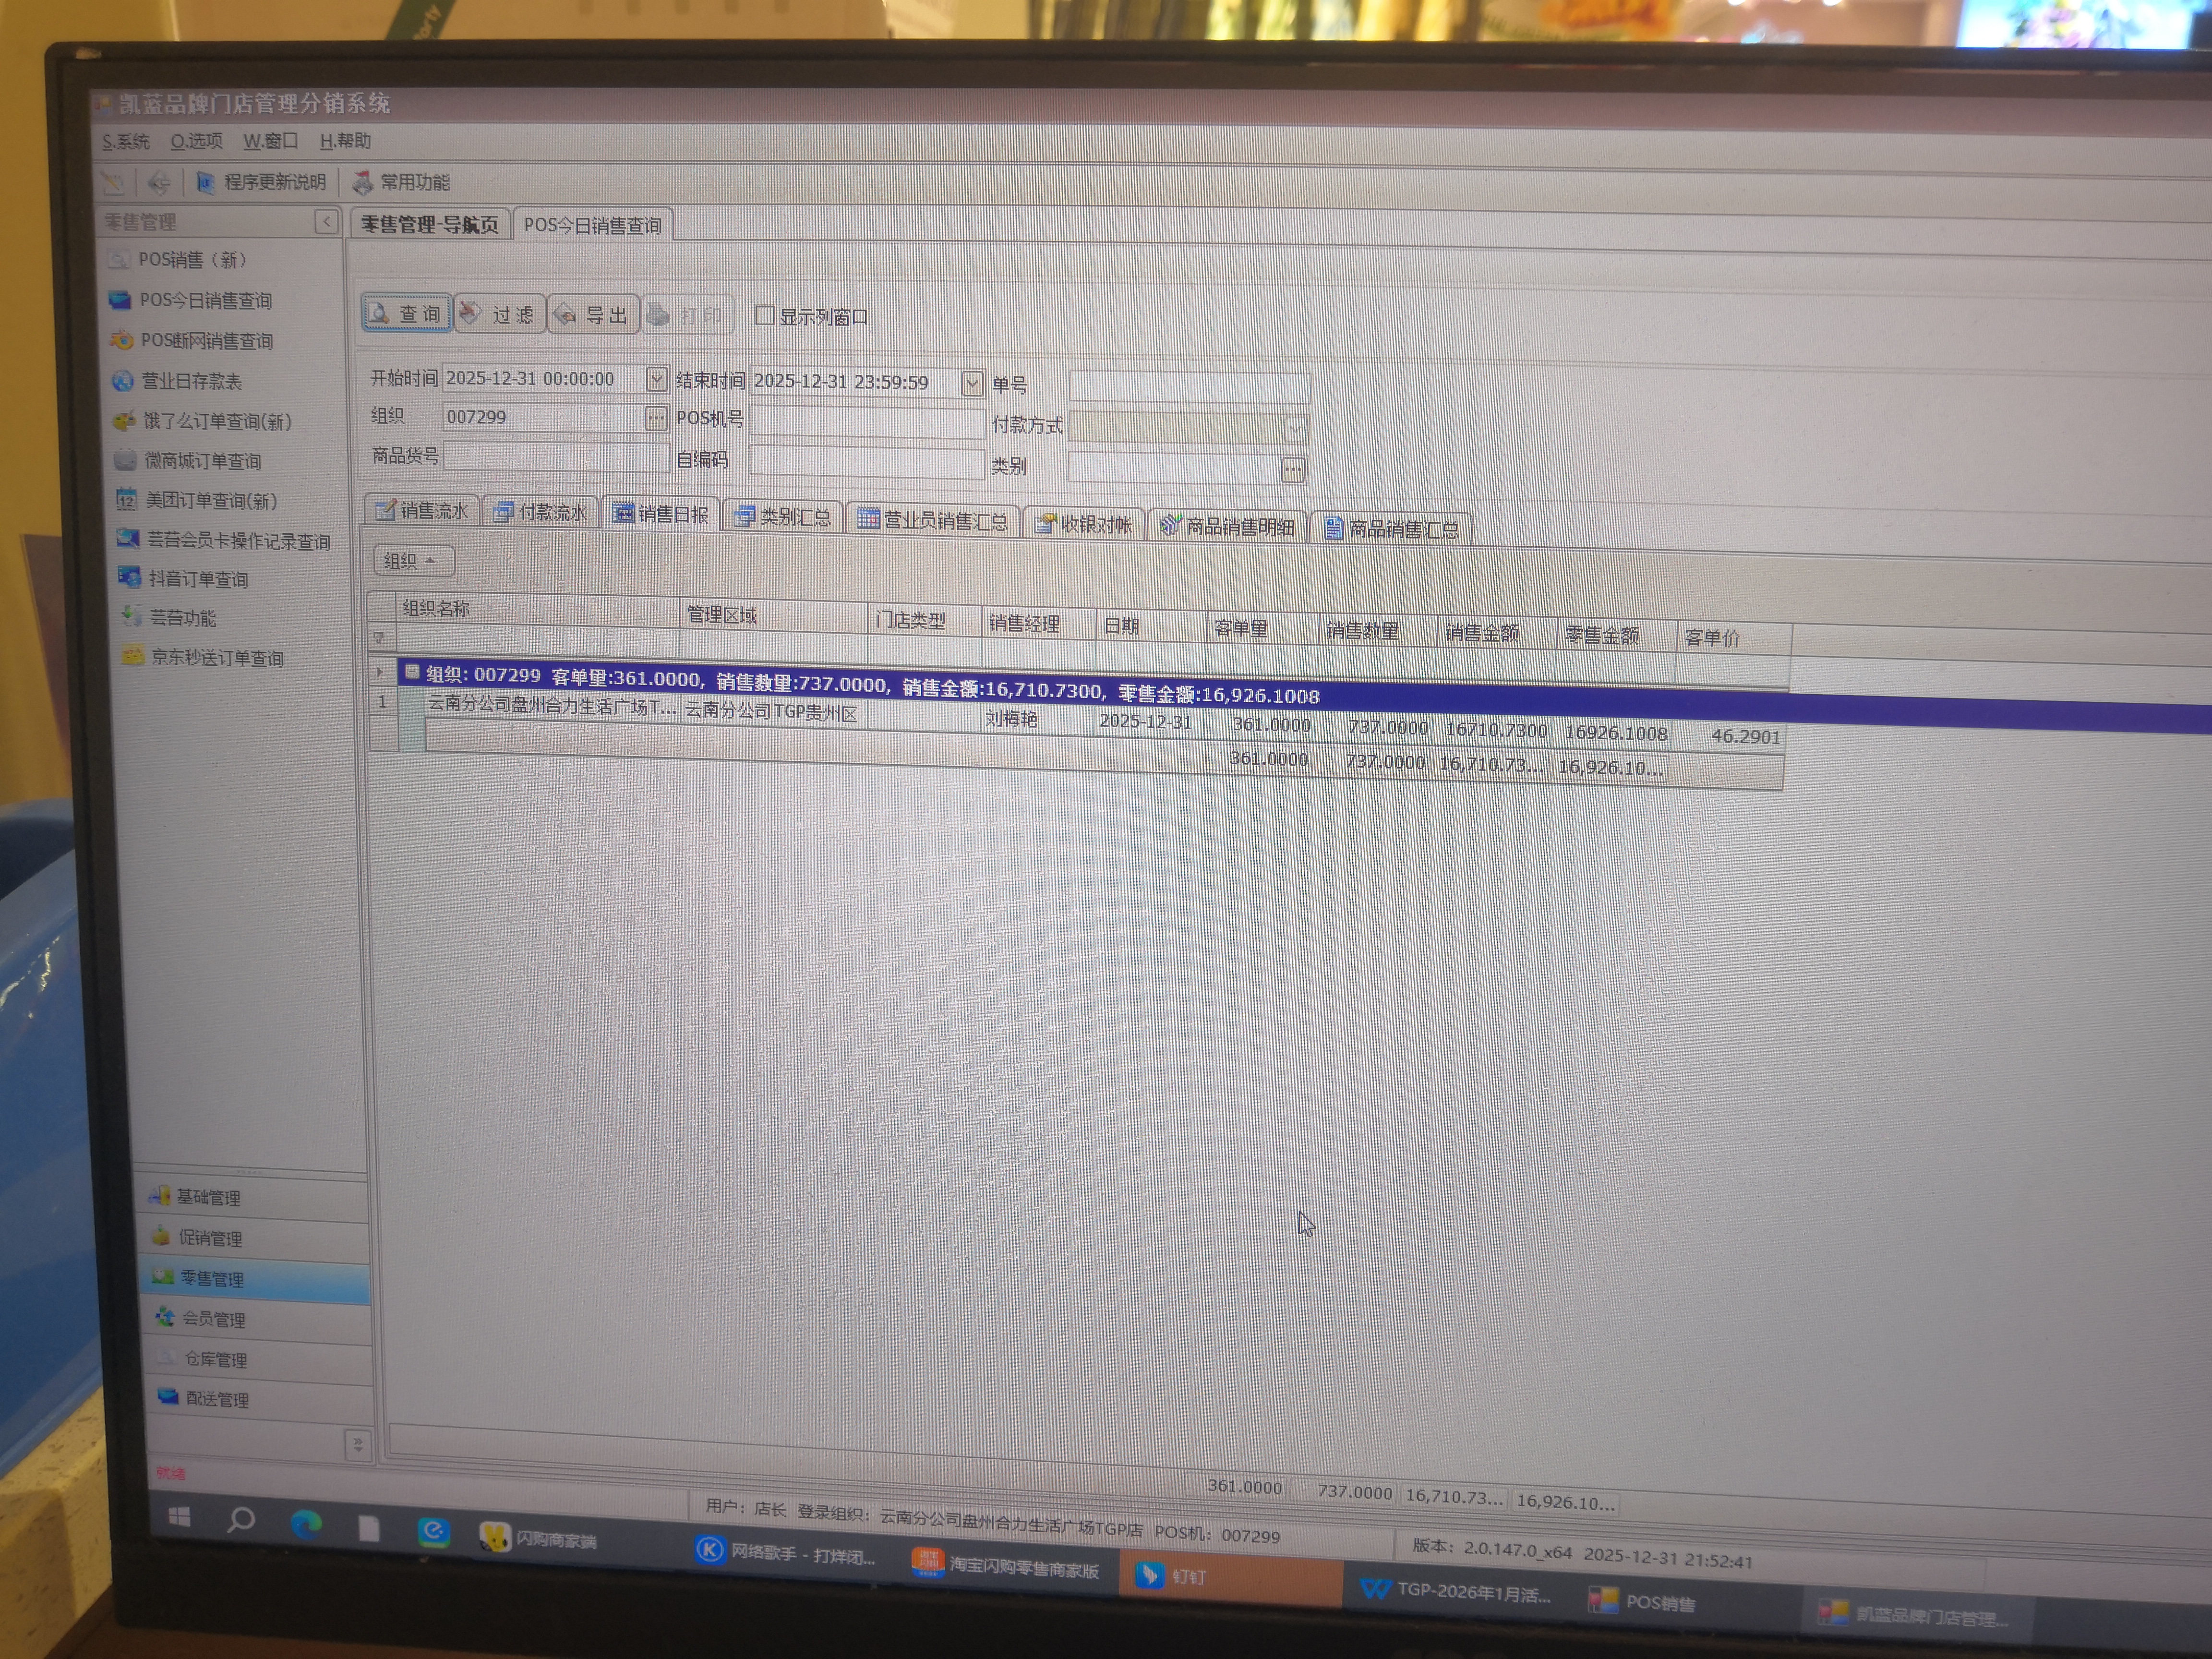
Task: Toggle the 显示列窗口 checkbox
Action: click(765, 316)
